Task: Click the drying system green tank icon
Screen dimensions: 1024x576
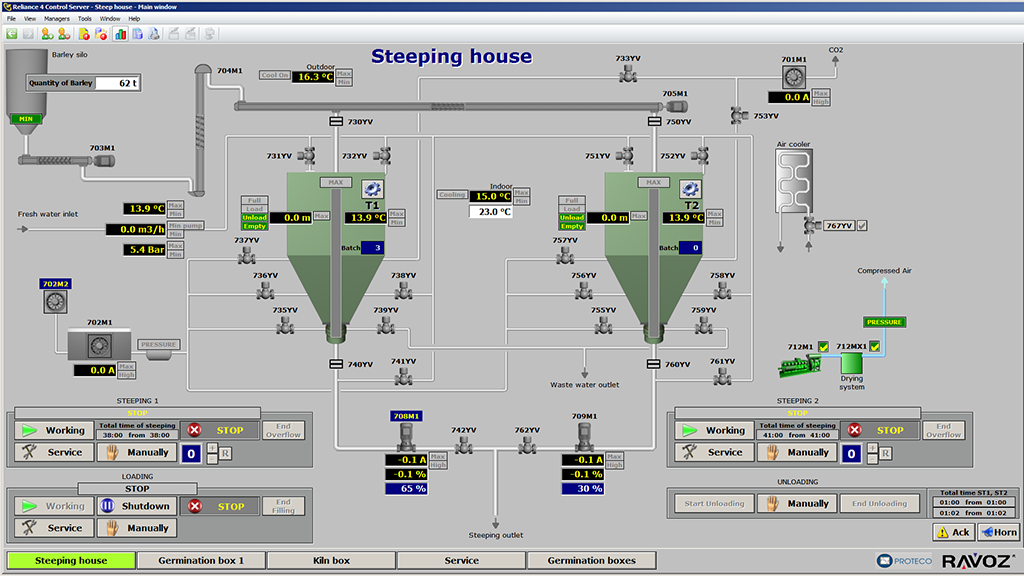Action: 851,363
